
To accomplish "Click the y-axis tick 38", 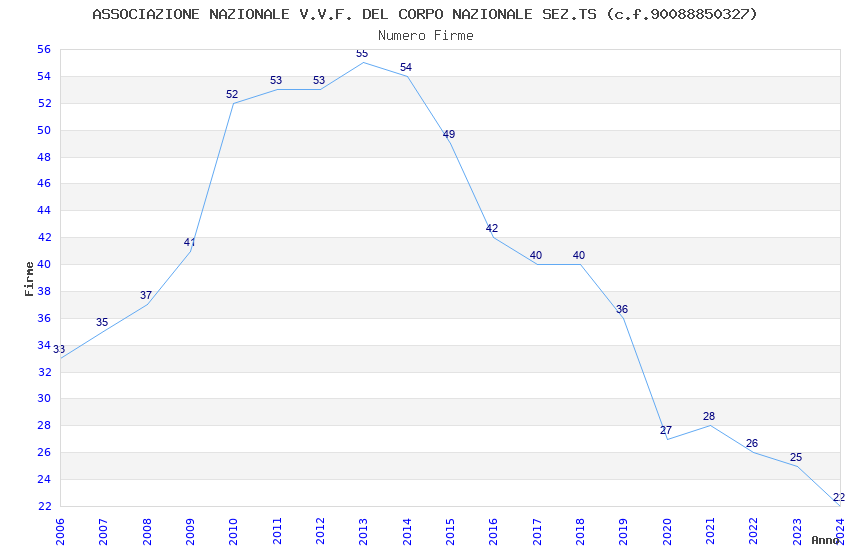I will pos(44,291).
